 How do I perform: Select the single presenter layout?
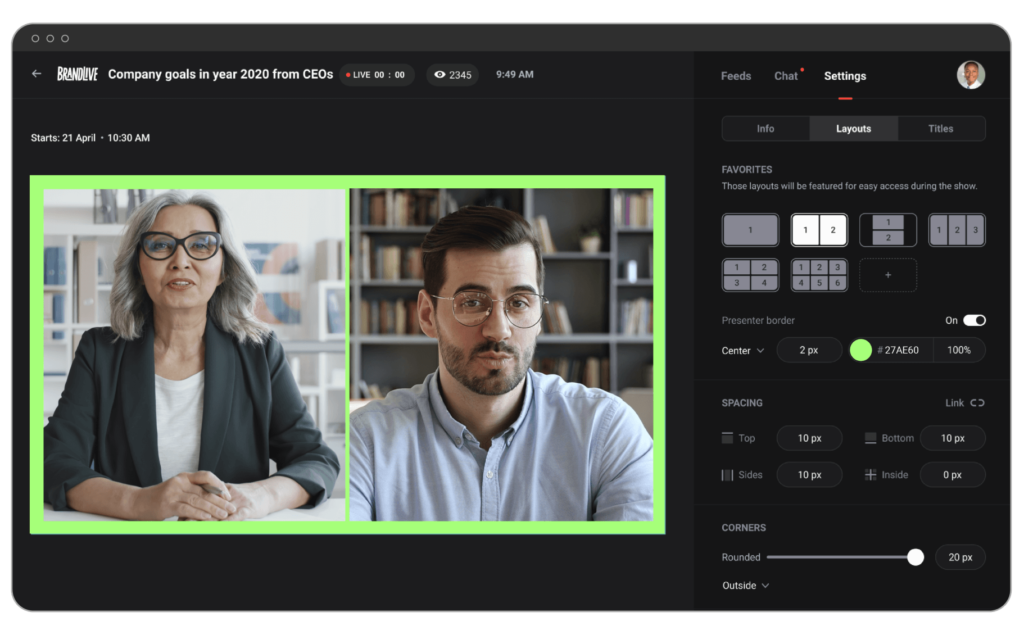[x=750, y=230]
